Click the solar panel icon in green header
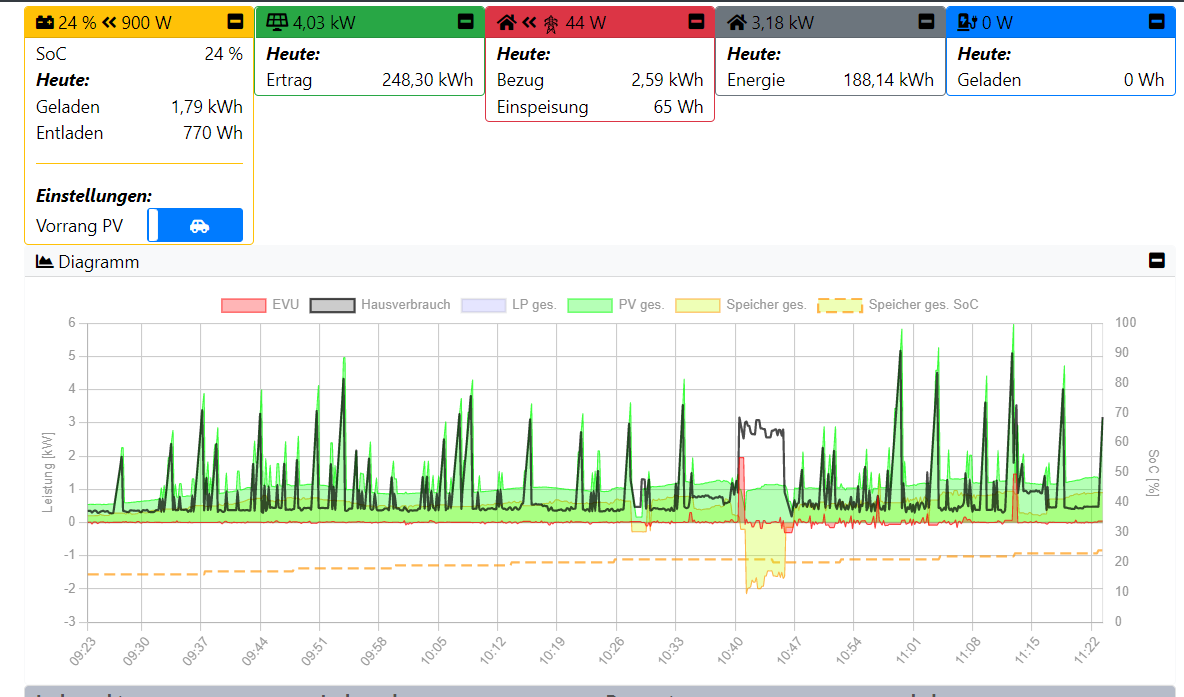This screenshot has width=1184, height=697. pos(277,22)
